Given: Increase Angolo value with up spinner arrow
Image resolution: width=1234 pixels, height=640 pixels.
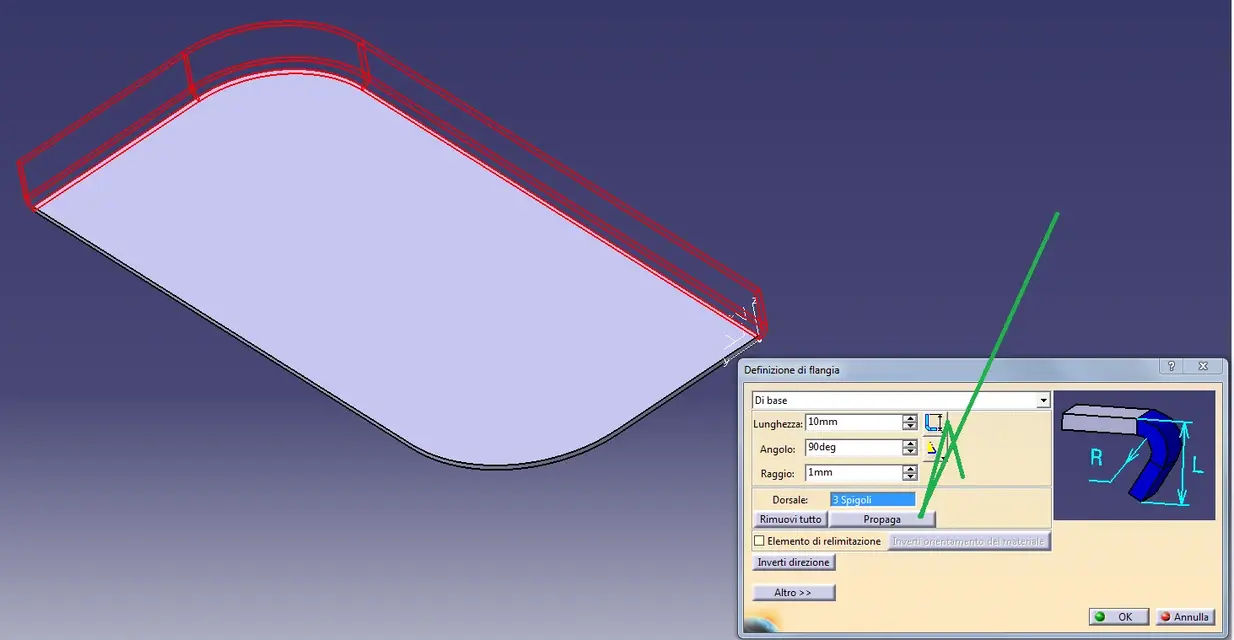Looking at the screenshot, I should coord(909,443).
